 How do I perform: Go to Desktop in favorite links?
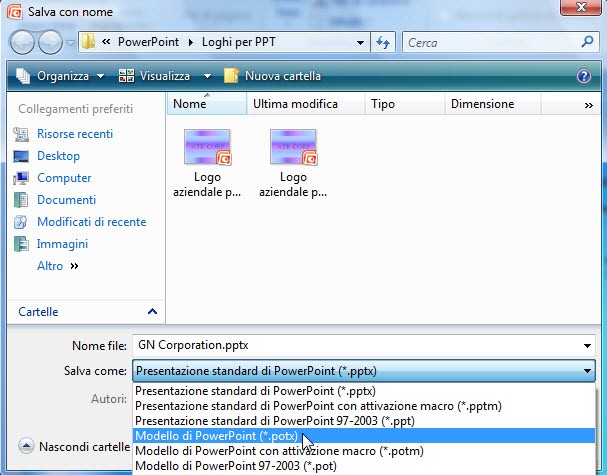tap(58, 156)
